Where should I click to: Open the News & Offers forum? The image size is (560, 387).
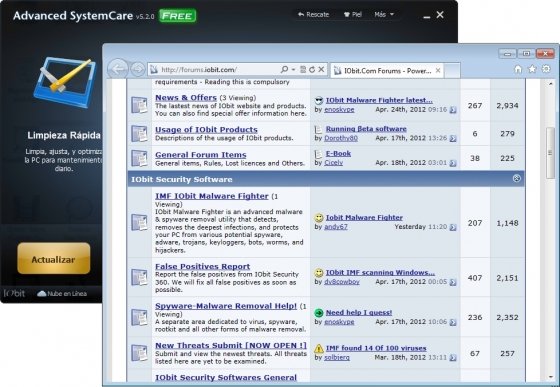[186, 97]
